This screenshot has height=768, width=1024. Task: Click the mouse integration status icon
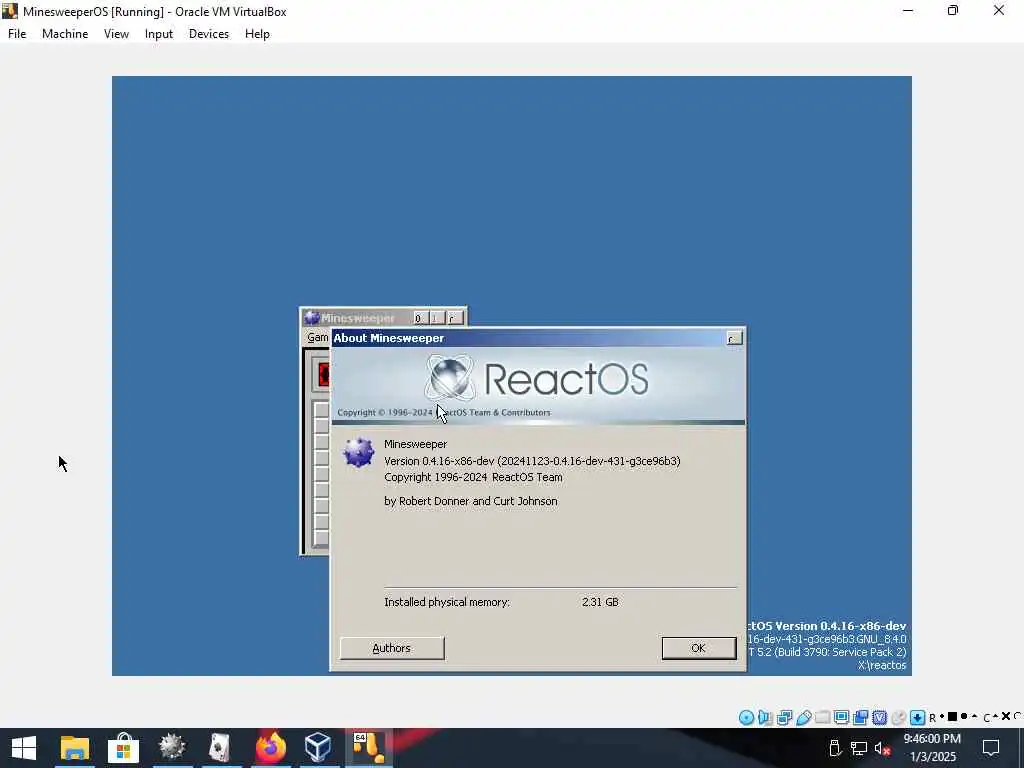[x=899, y=718]
